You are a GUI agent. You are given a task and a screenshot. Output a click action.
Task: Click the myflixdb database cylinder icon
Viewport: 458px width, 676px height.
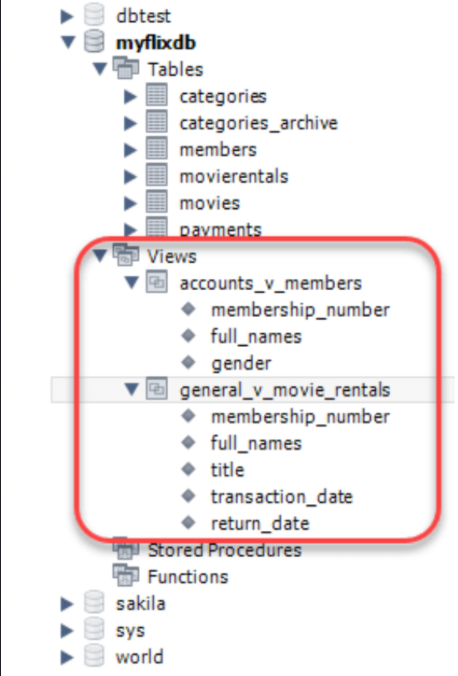click(94, 42)
